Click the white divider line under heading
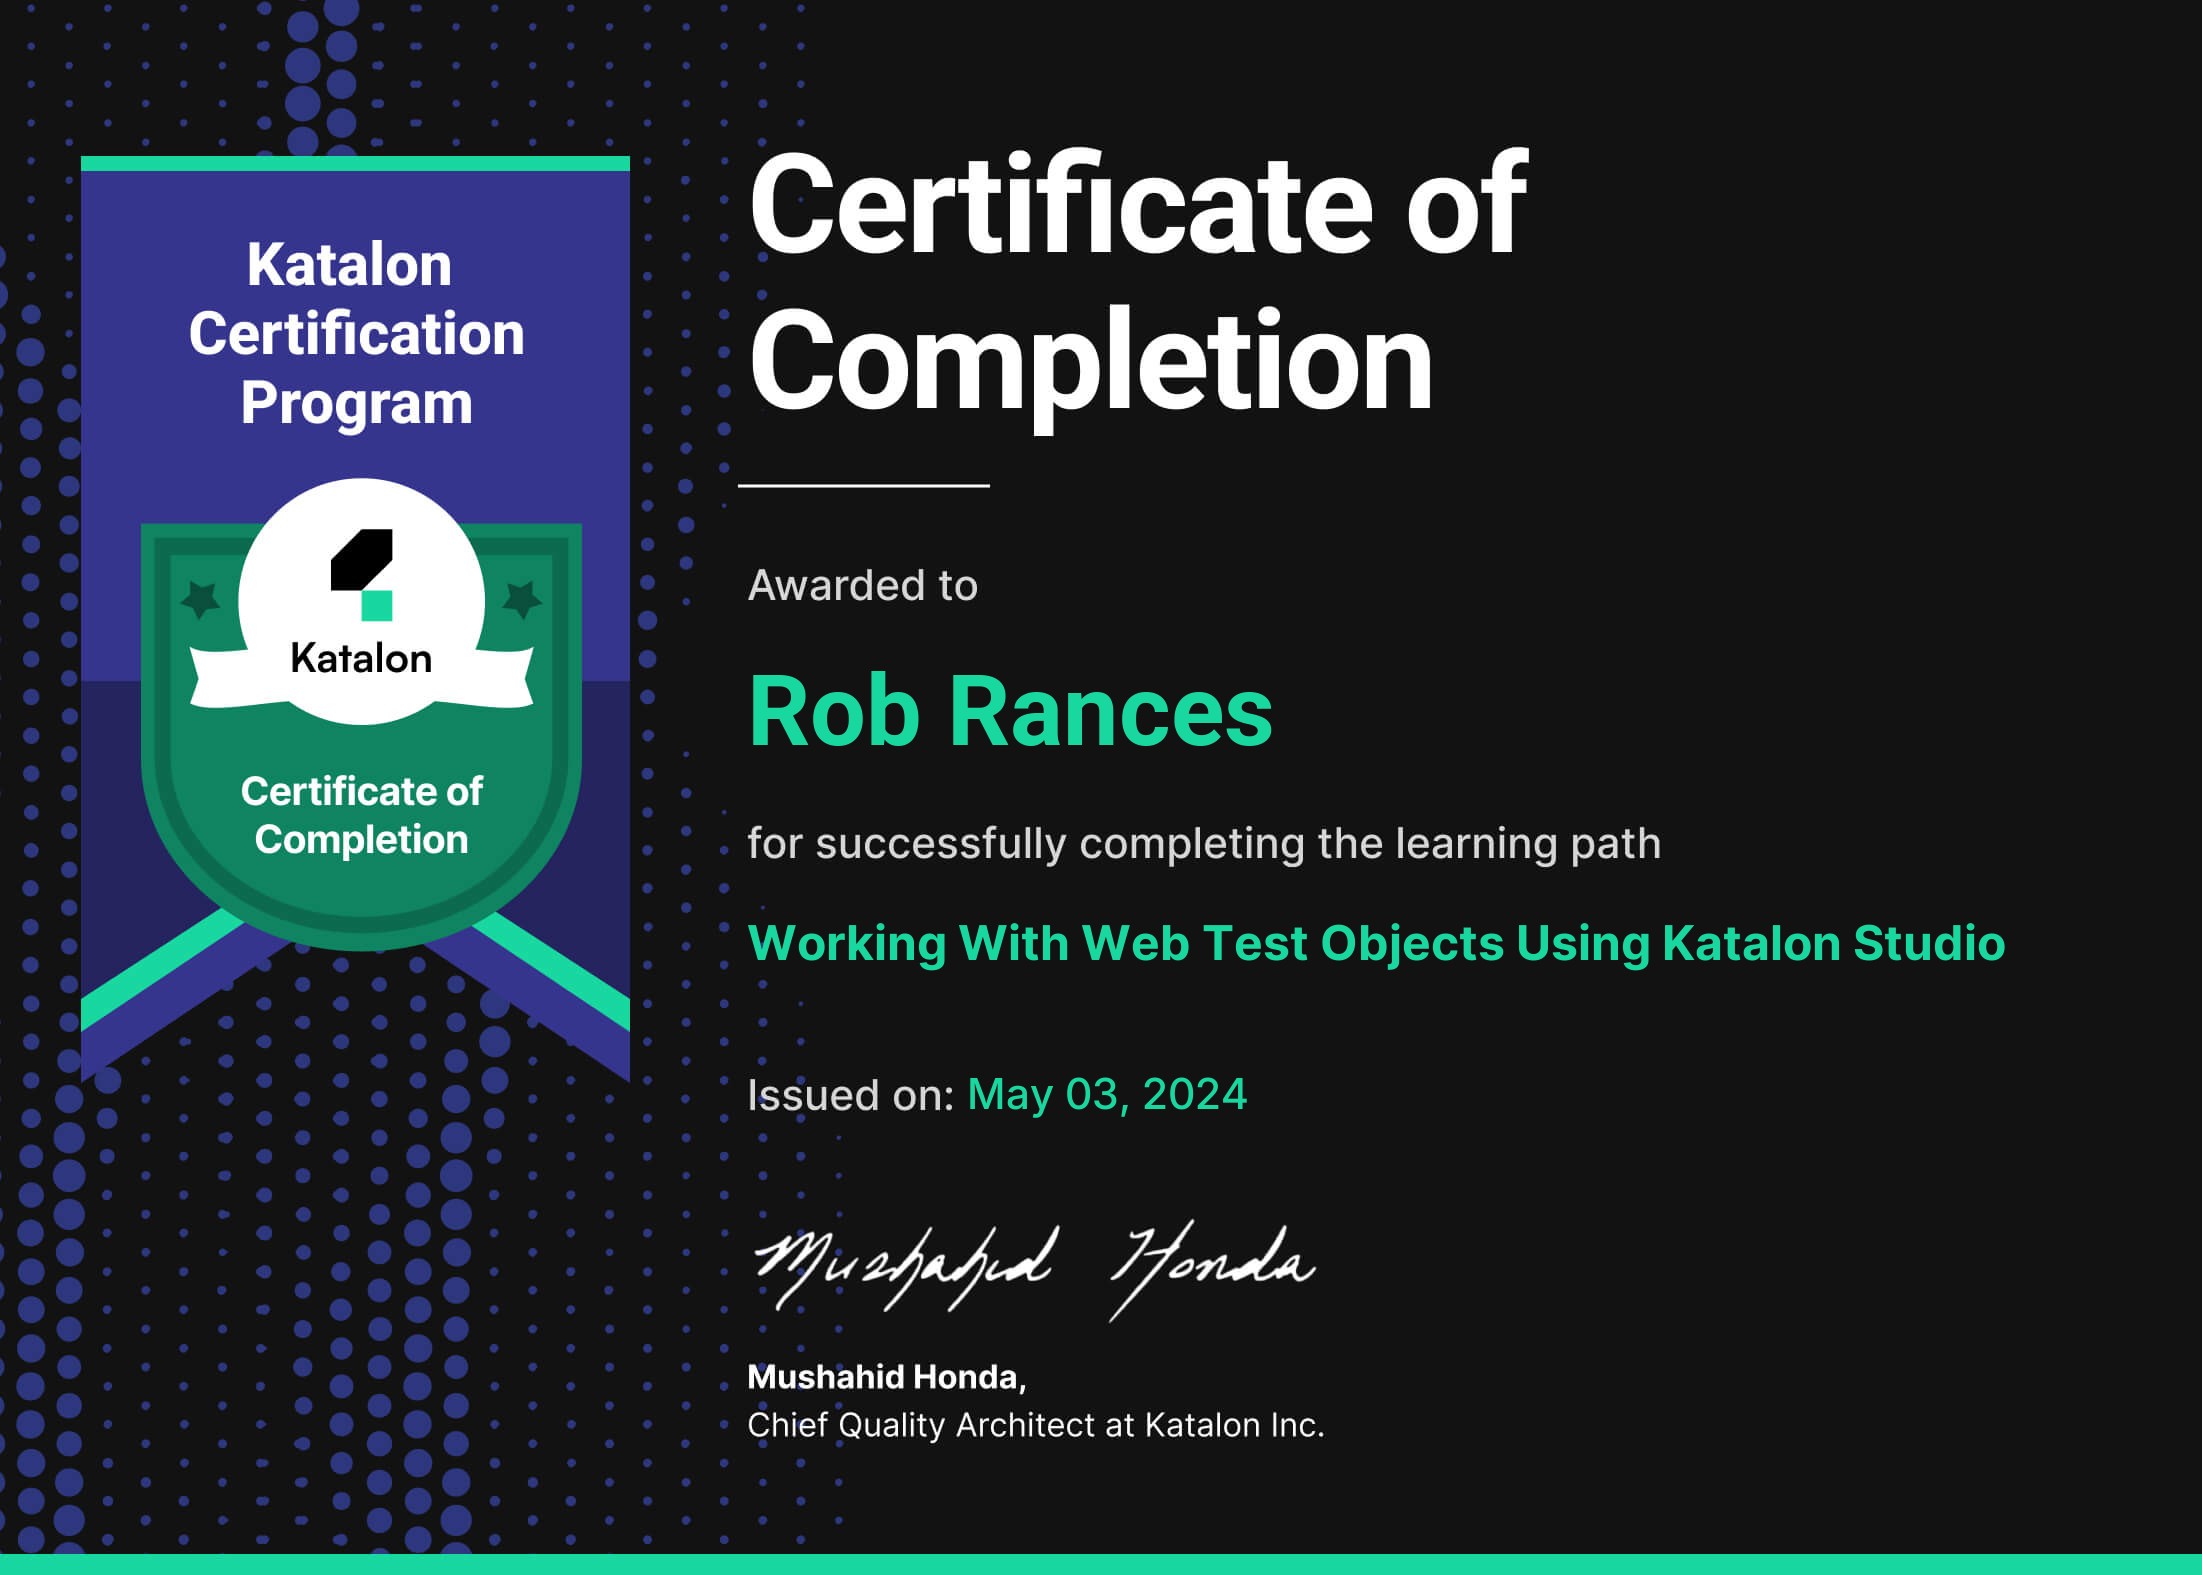Image resolution: width=2202 pixels, height=1575 pixels. tap(864, 486)
